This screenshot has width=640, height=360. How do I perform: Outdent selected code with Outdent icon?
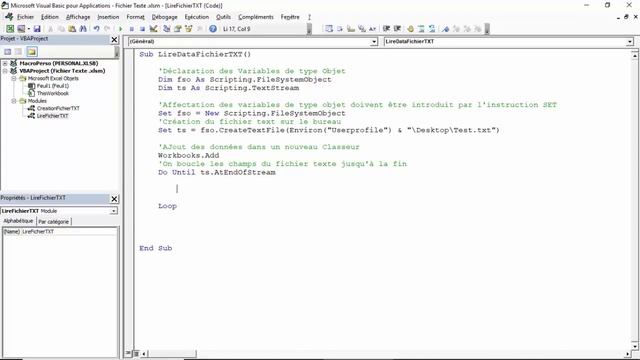pyautogui.click(x=397, y=29)
